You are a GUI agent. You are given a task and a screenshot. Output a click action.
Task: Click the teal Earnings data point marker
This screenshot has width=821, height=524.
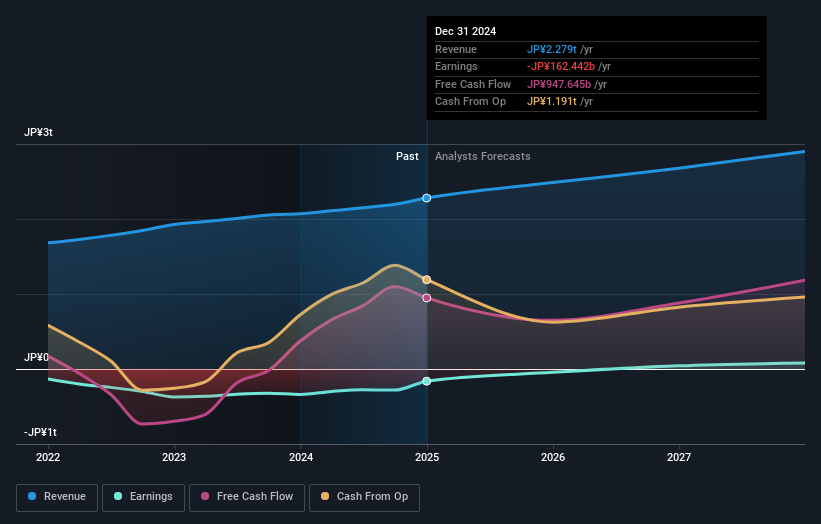click(x=427, y=381)
